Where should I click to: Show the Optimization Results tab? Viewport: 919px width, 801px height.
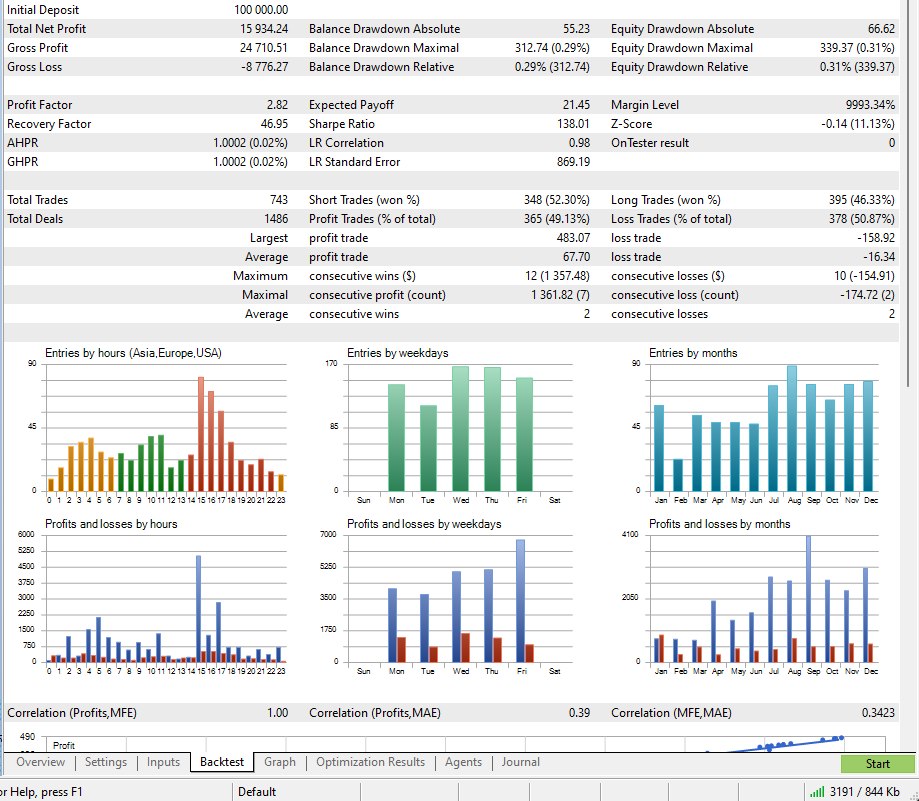tap(370, 762)
